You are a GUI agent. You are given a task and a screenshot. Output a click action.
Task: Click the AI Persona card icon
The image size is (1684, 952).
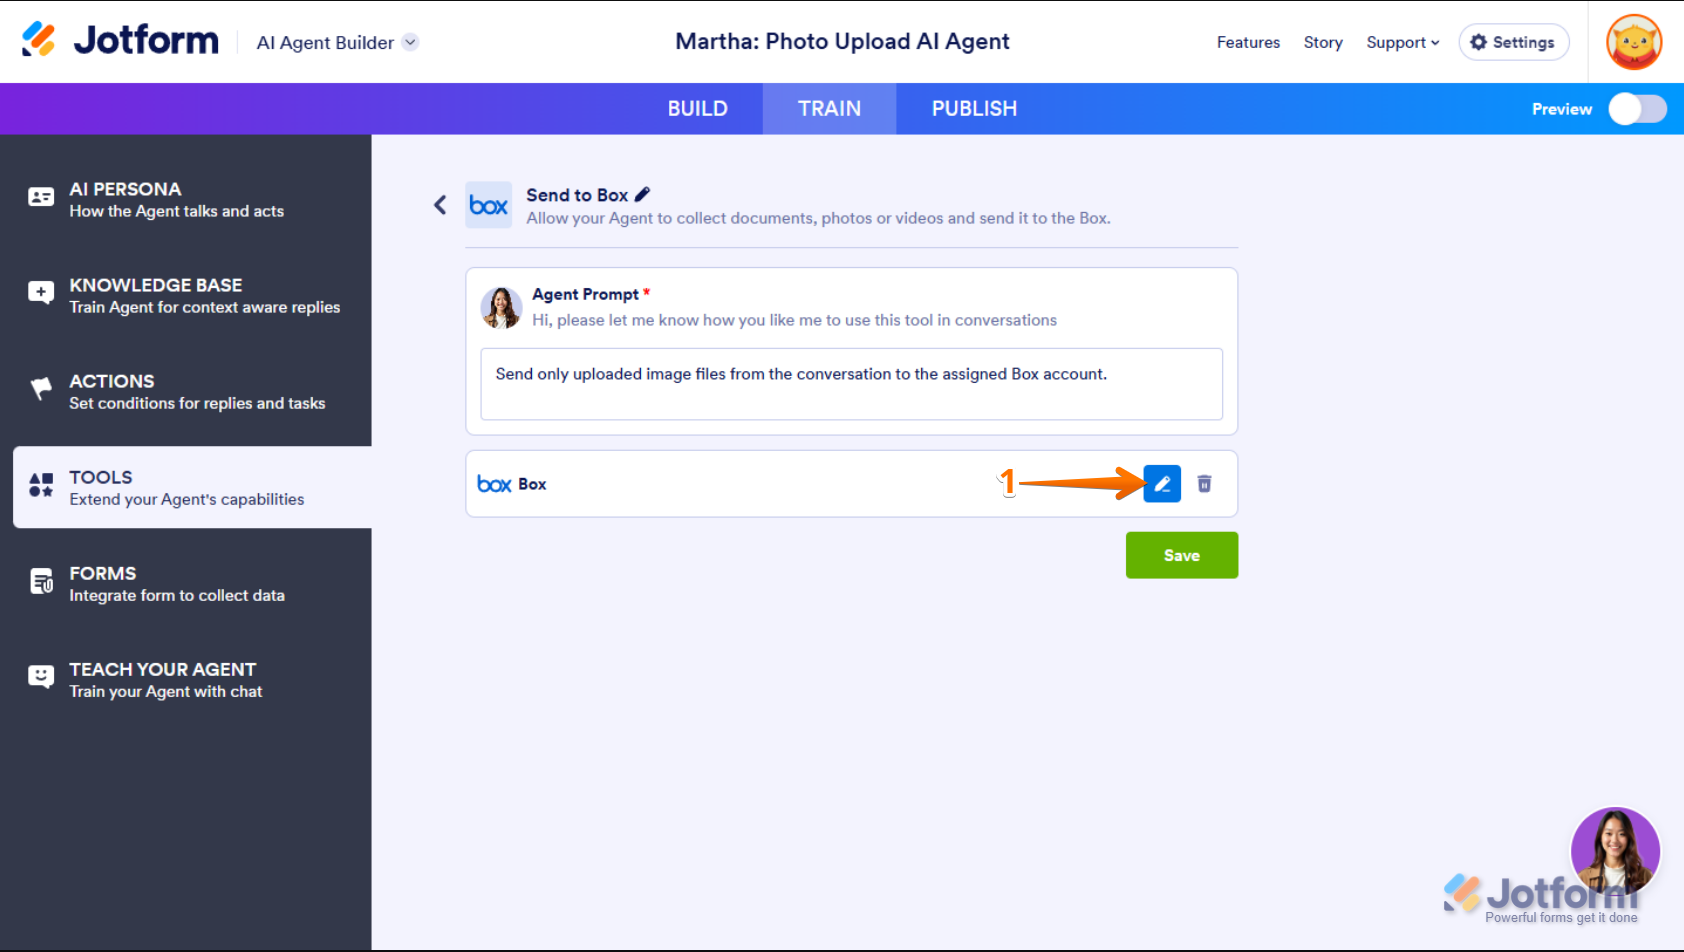pyautogui.click(x=41, y=197)
